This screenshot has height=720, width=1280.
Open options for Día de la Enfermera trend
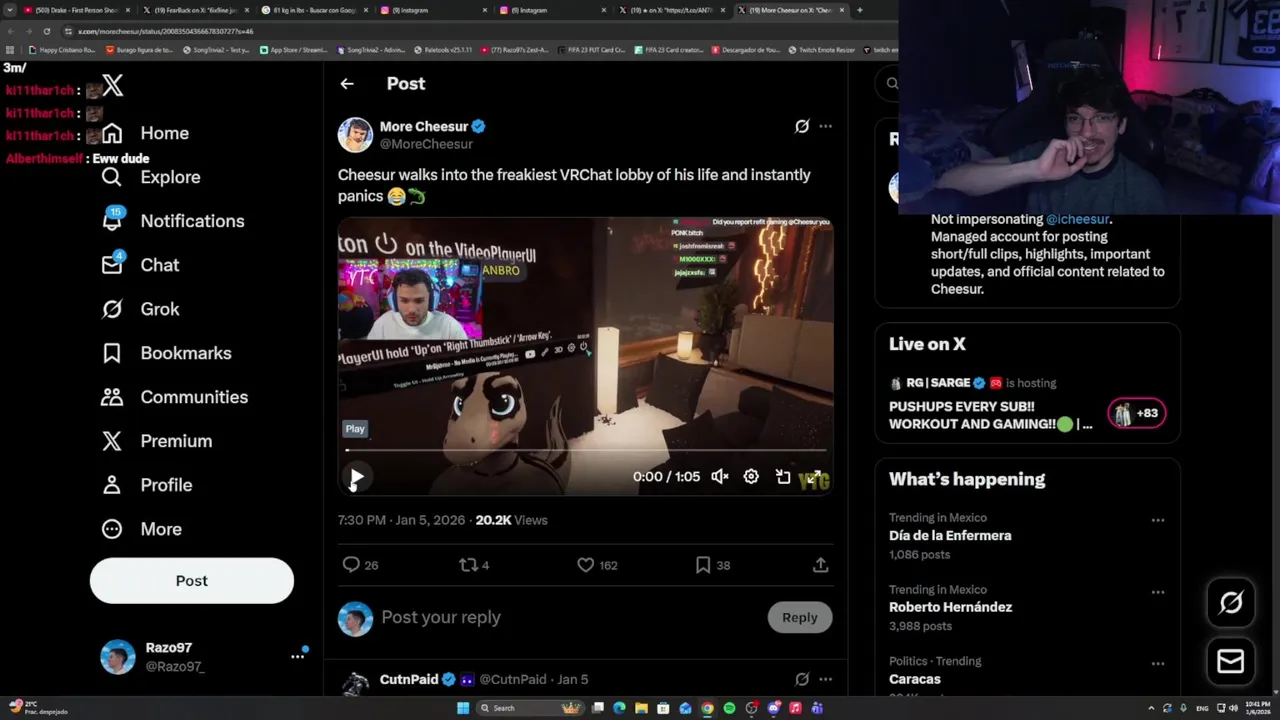[1158, 520]
